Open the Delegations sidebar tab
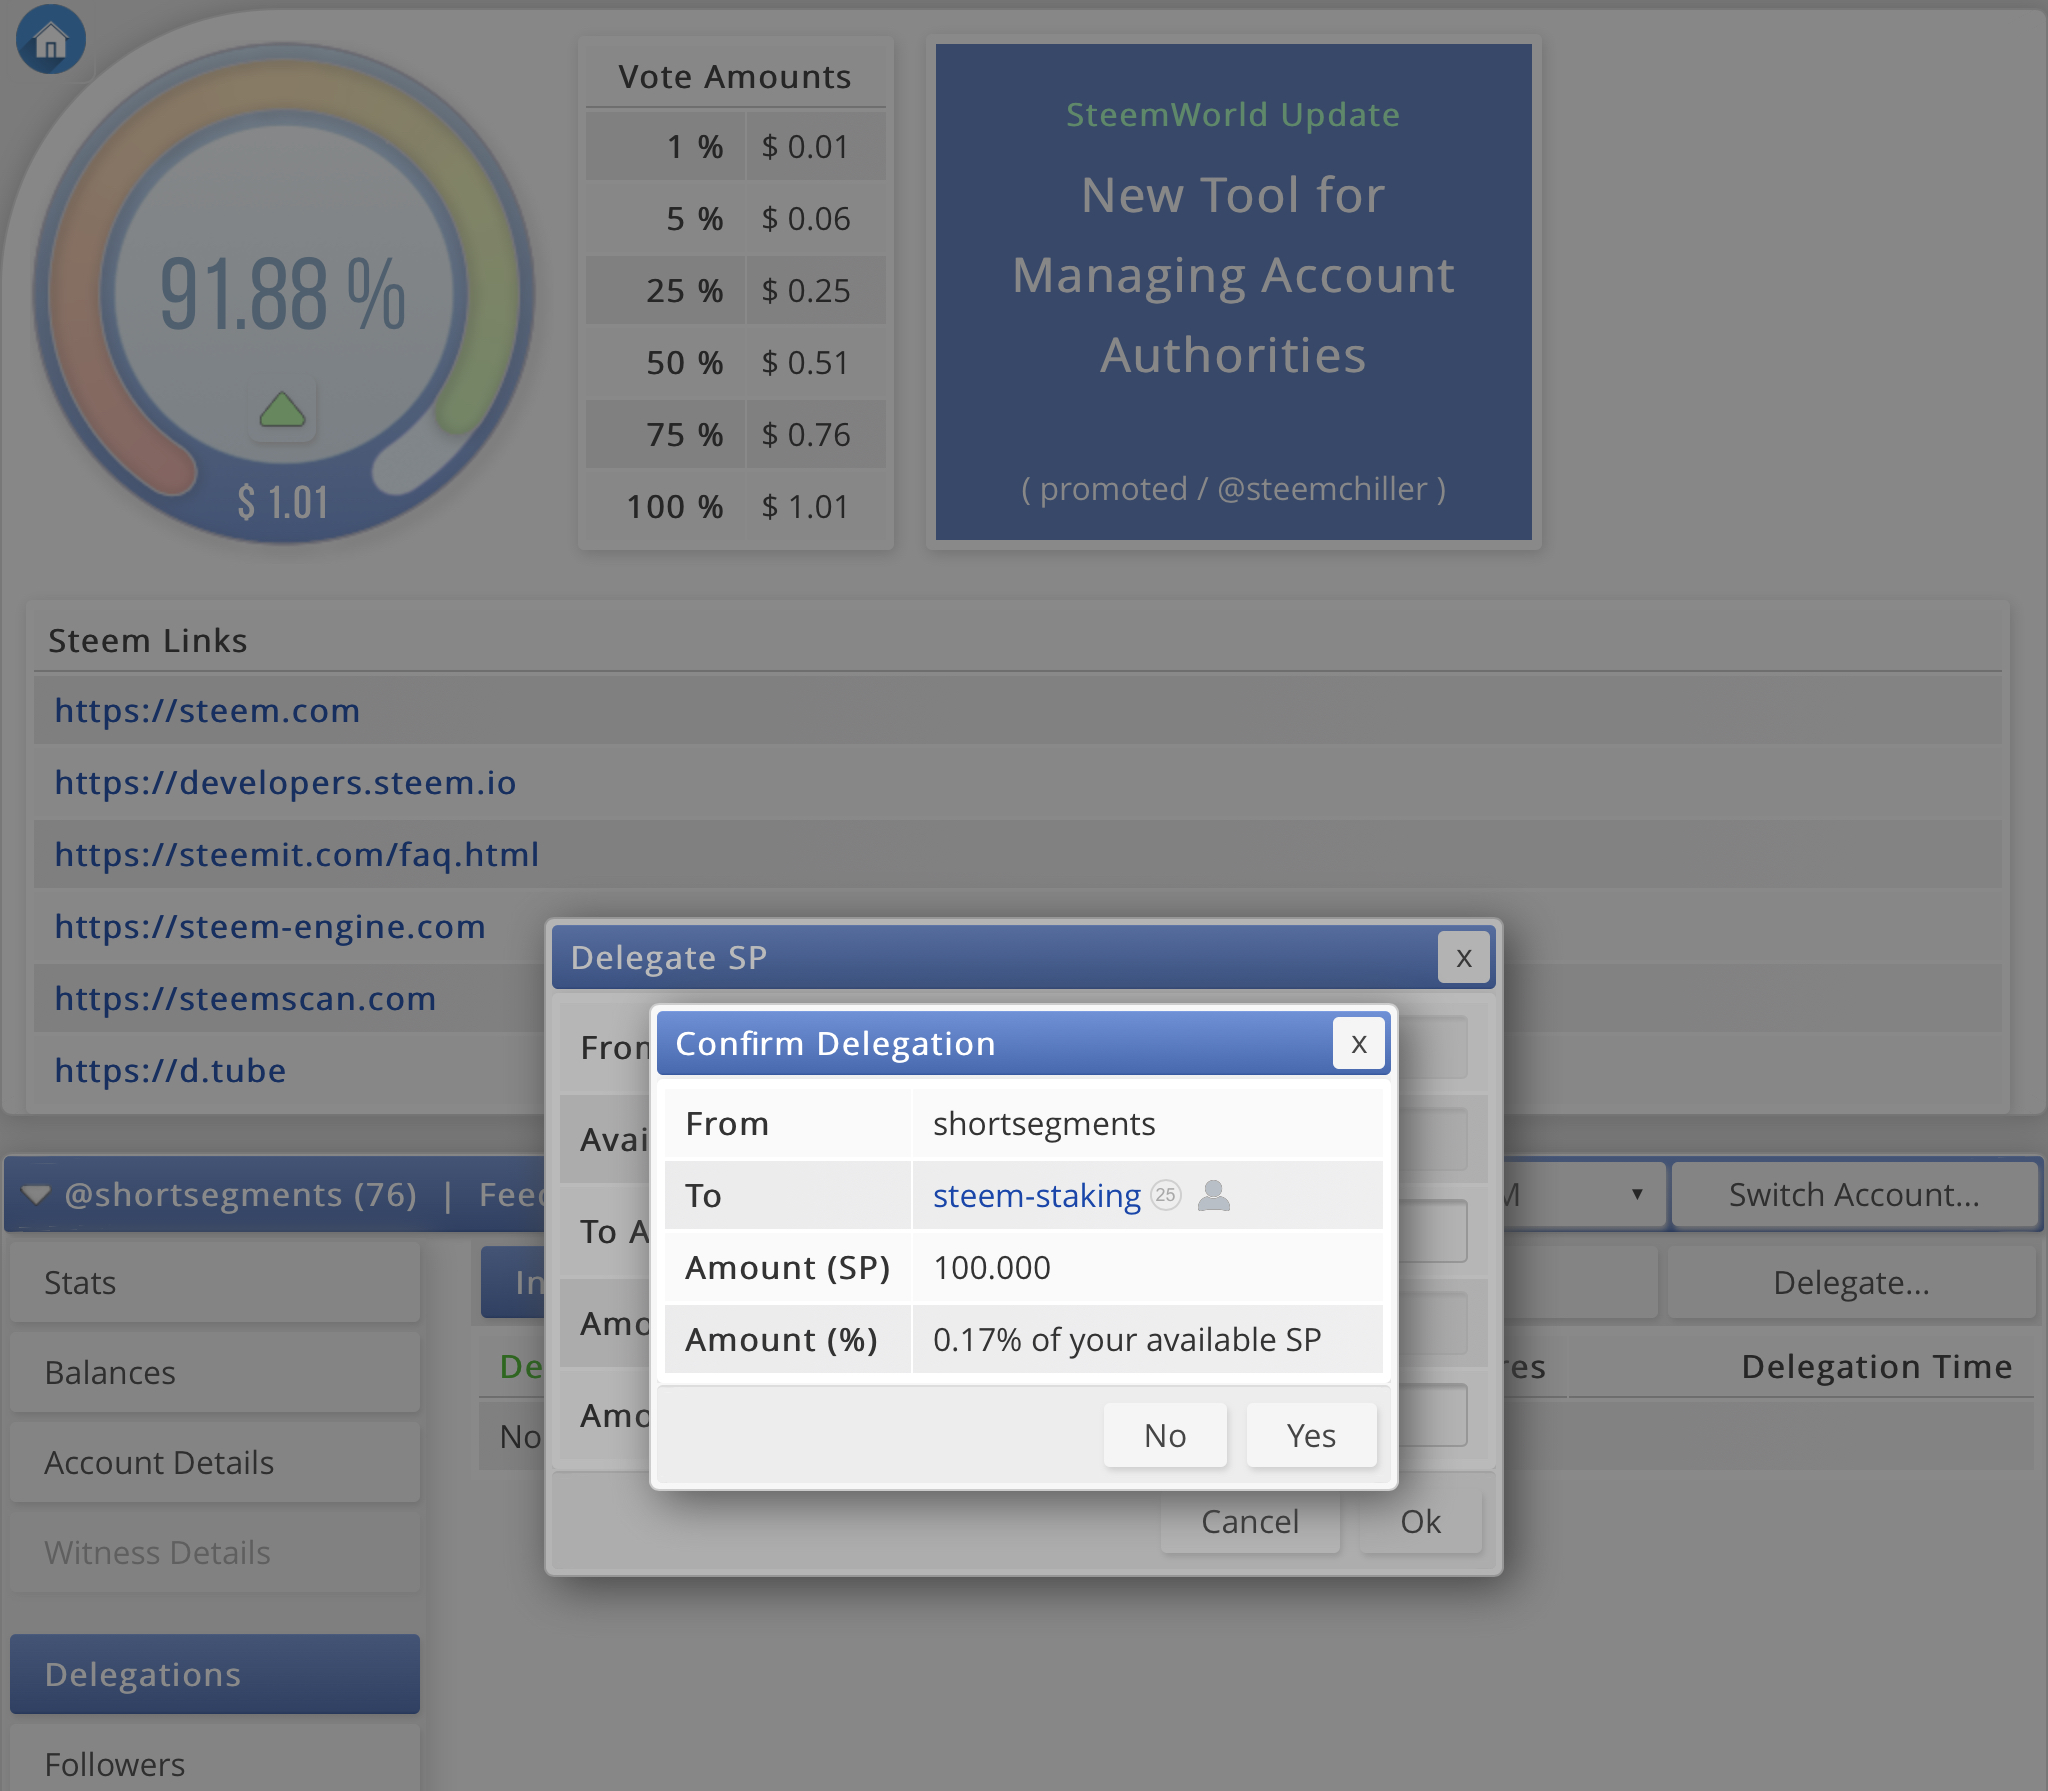 (214, 1674)
